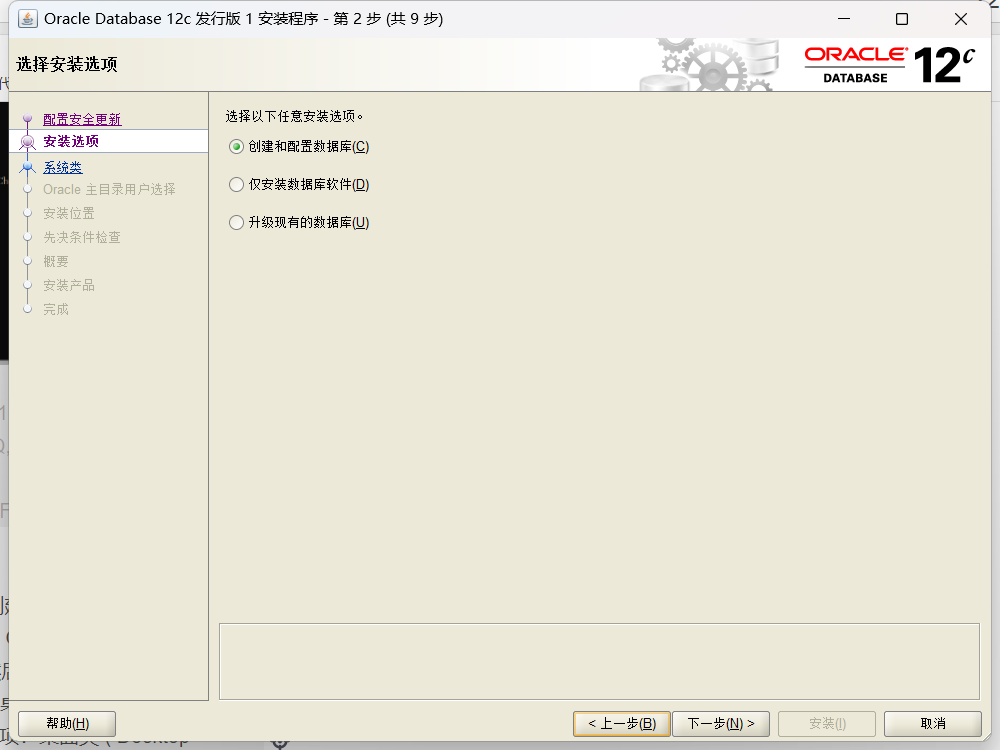Open help via the 帮助 button
The height and width of the screenshot is (750, 1000).
click(x=67, y=724)
